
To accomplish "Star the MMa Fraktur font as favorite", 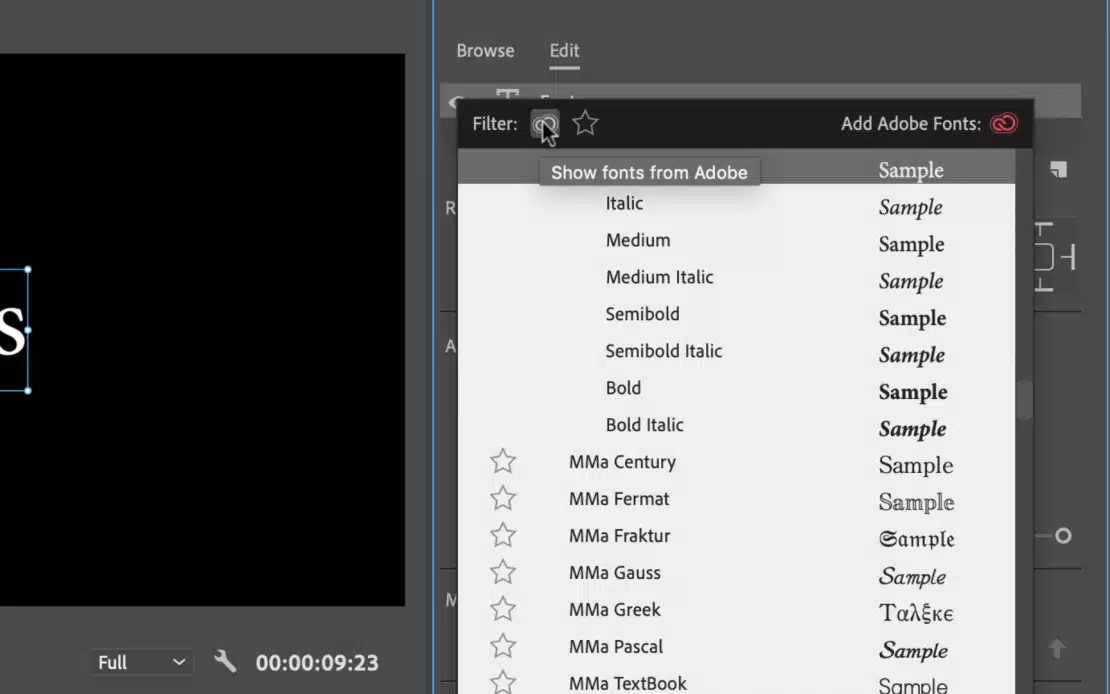I will coord(503,536).
